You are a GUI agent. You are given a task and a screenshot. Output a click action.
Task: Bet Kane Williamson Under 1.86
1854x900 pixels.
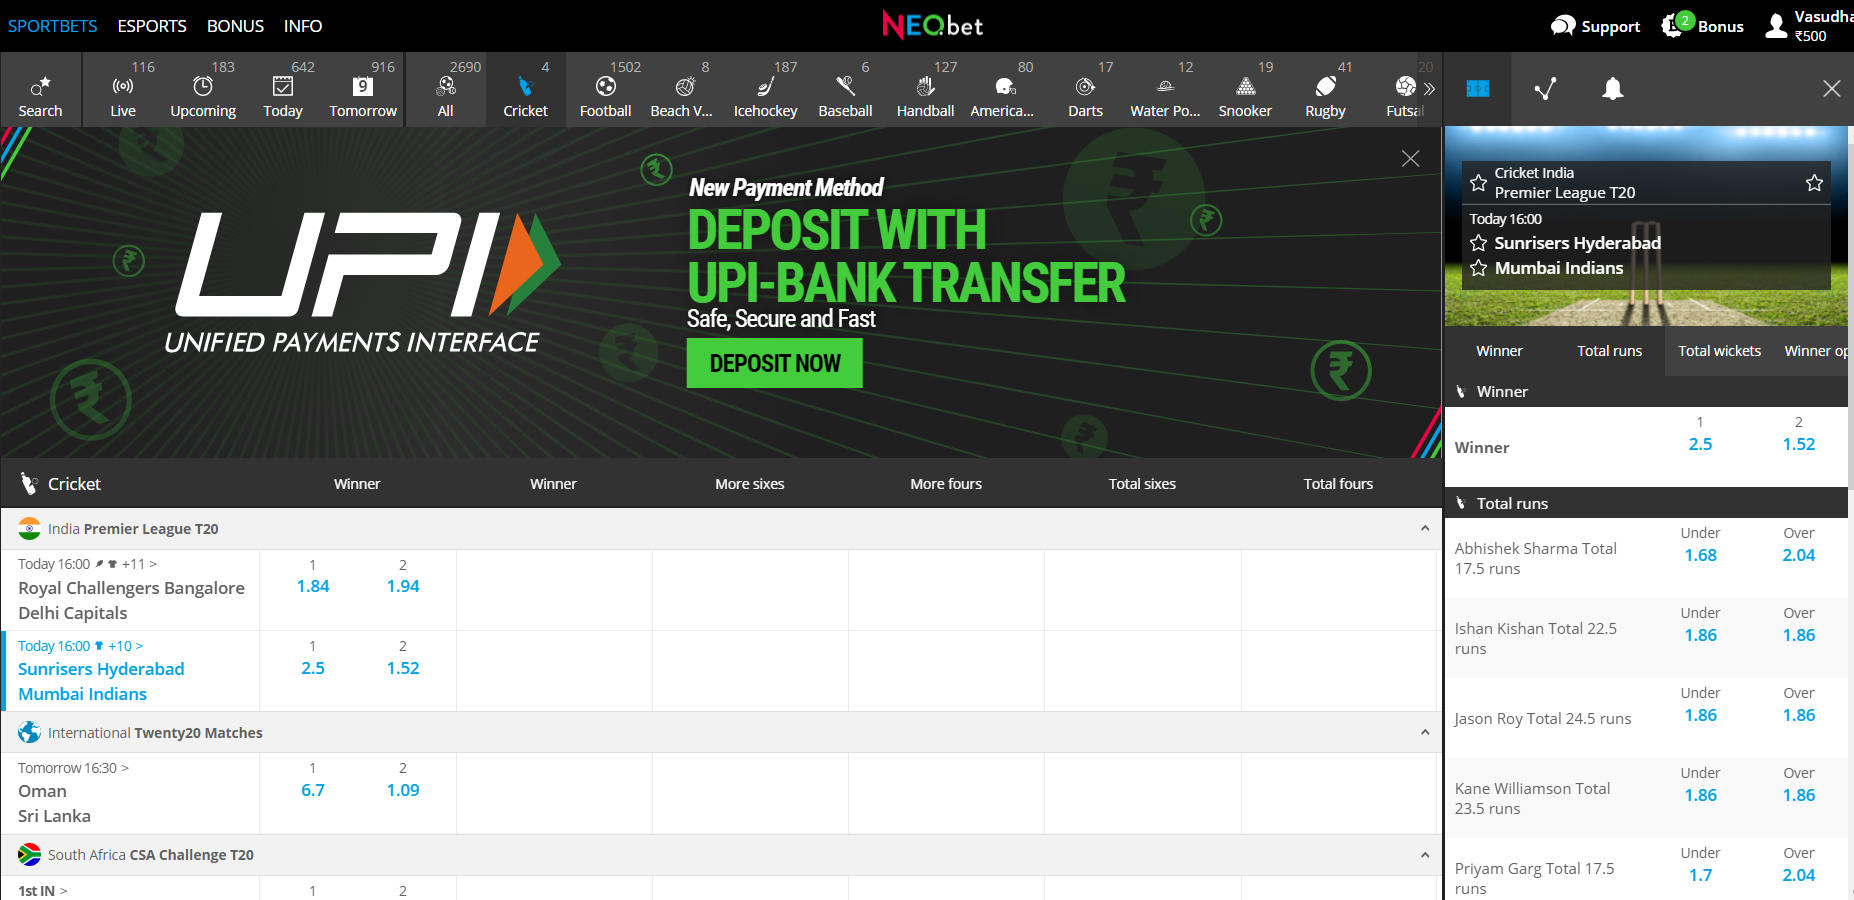point(1700,795)
